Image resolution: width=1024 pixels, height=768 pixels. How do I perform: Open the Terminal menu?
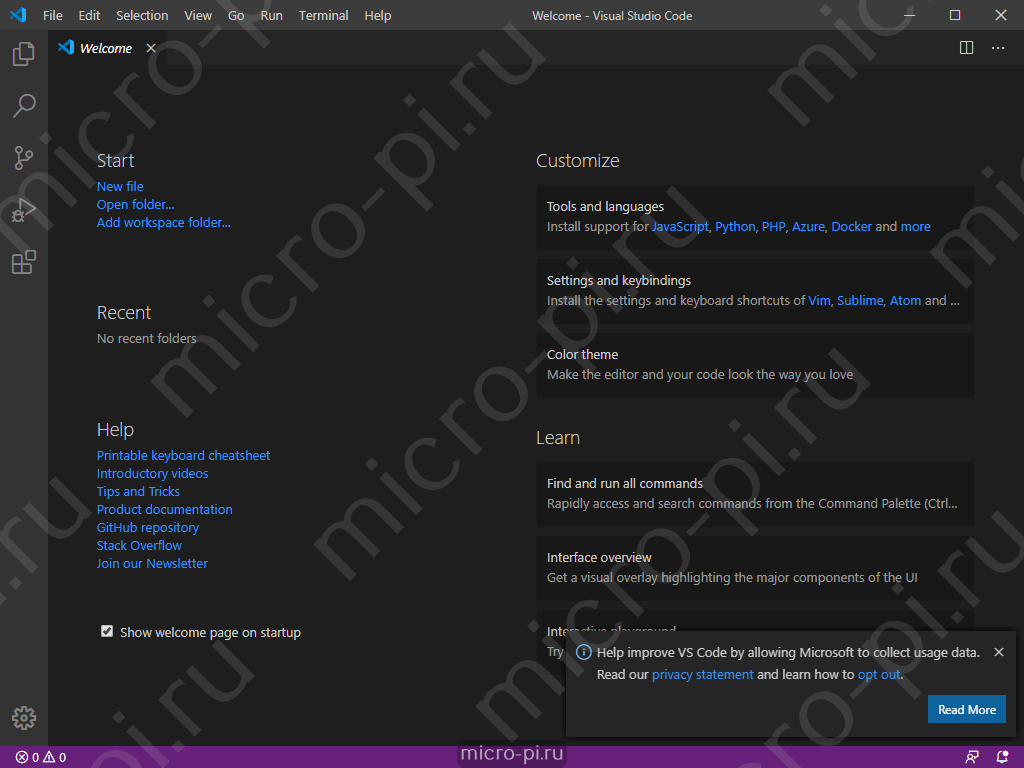(323, 15)
